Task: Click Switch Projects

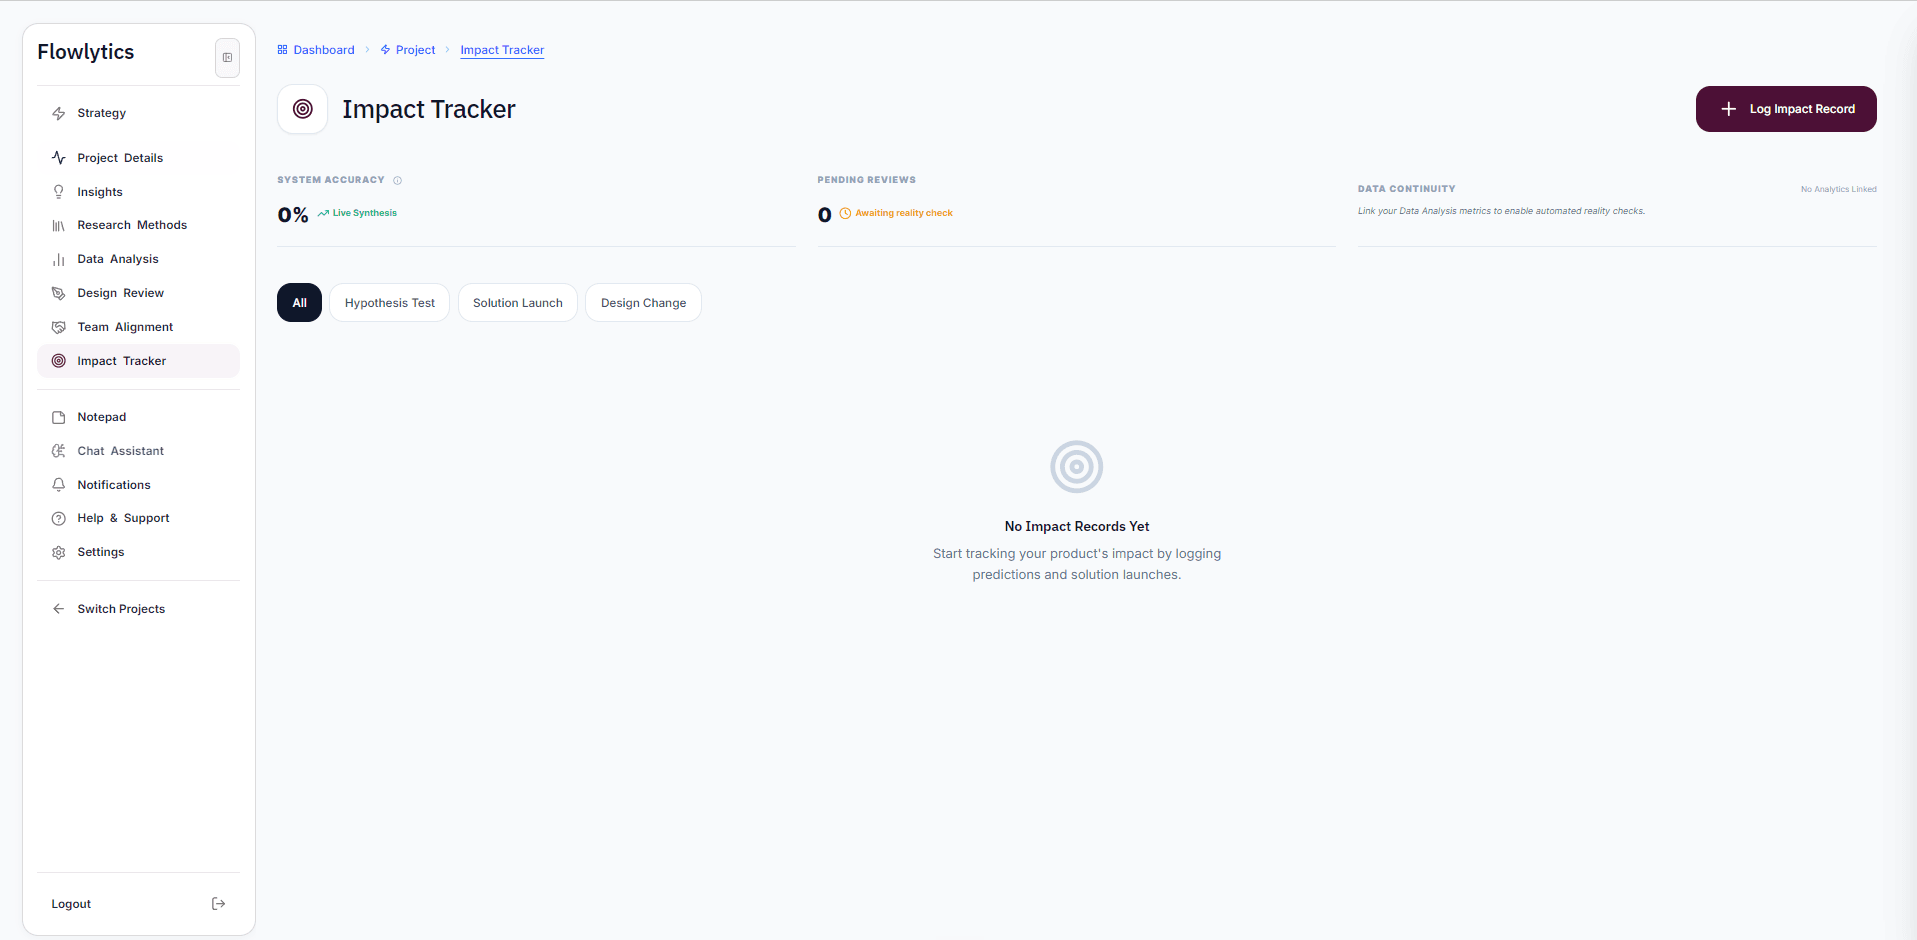Action: pyautogui.click(x=138, y=609)
